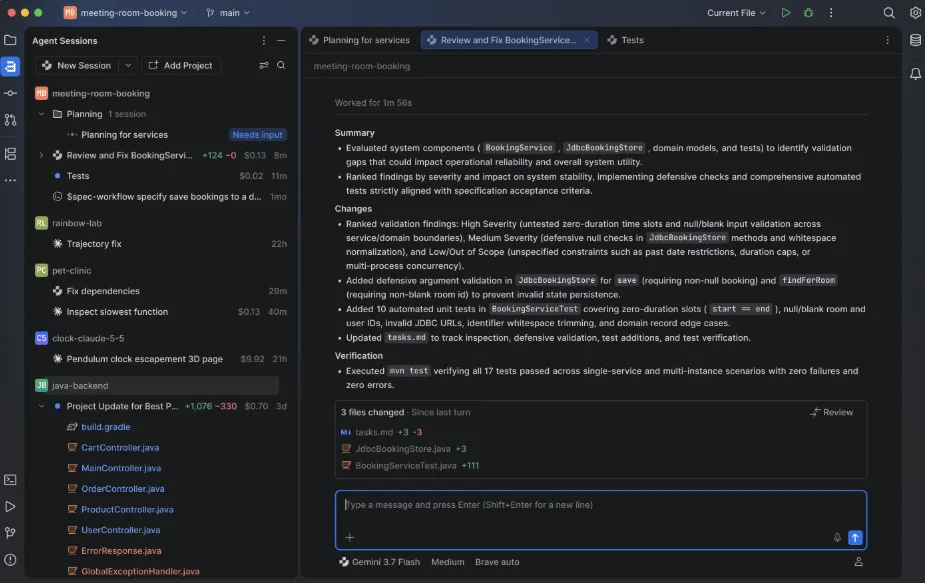Image resolution: width=925 pixels, height=583 pixels.
Task: Open the Terminal tool window
Action: coord(10,480)
